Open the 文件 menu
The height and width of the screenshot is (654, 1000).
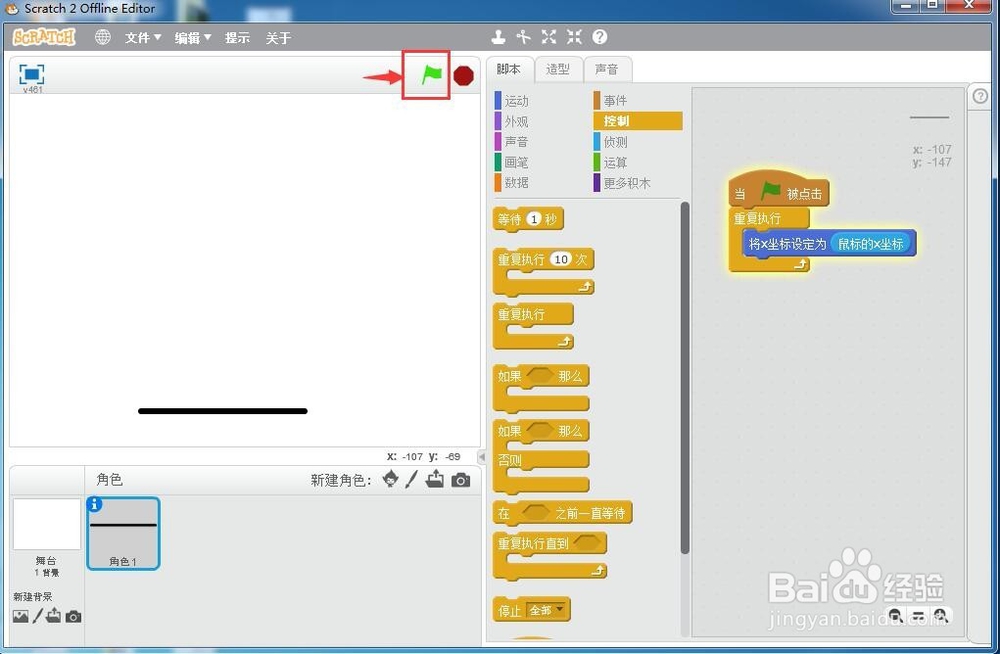click(x=143, y=38)
